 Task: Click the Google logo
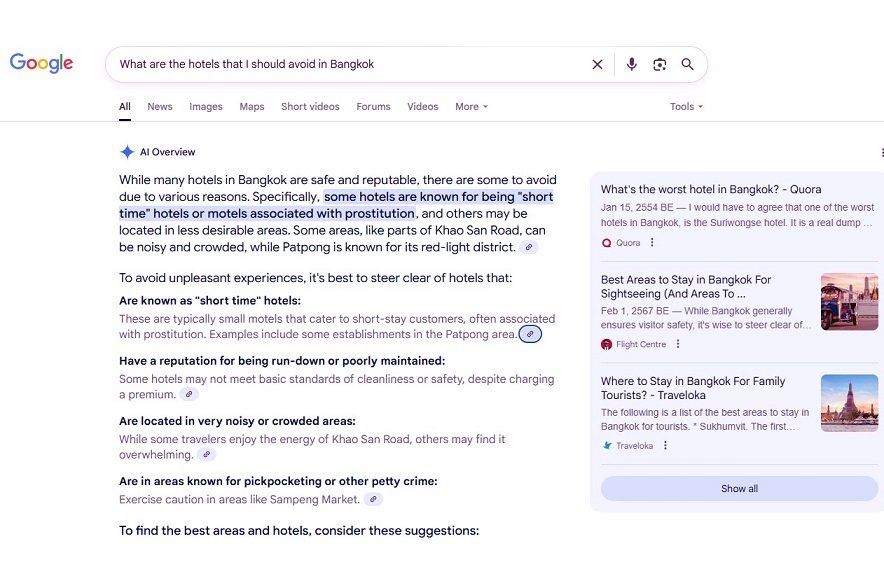pos(41,63)
